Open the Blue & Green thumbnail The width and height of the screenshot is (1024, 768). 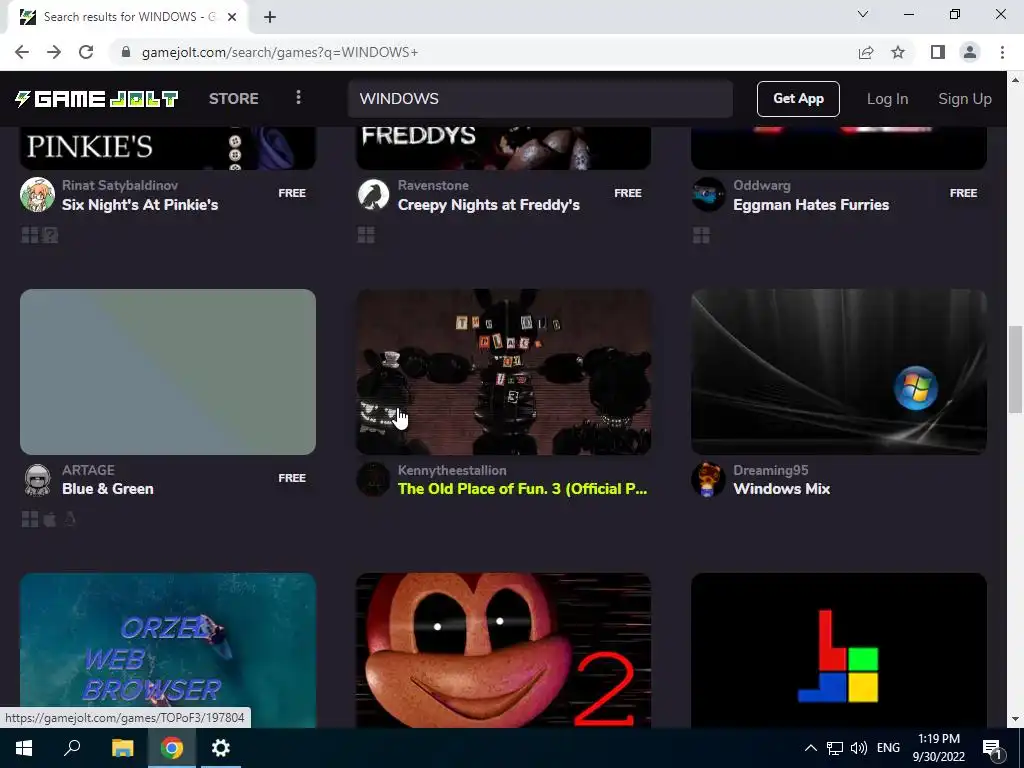coord(168,372)
